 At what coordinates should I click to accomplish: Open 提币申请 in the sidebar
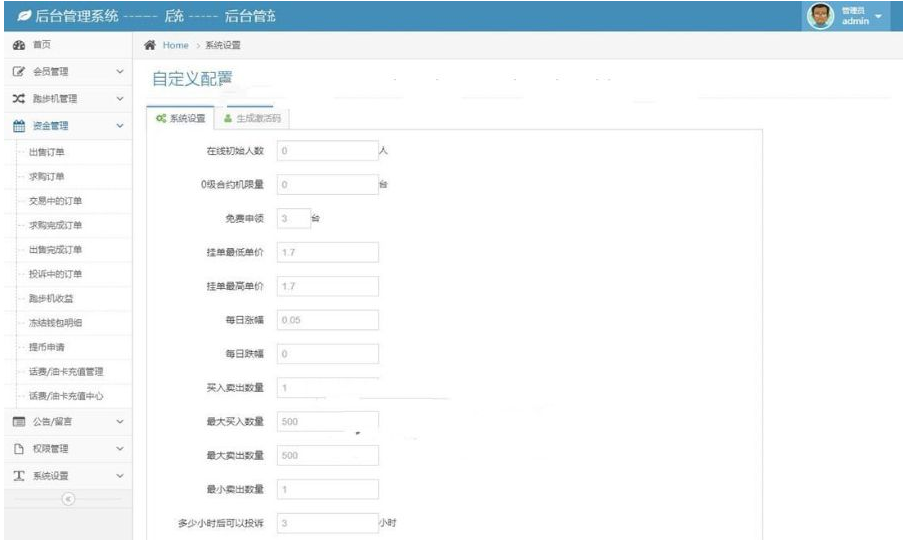46,347
